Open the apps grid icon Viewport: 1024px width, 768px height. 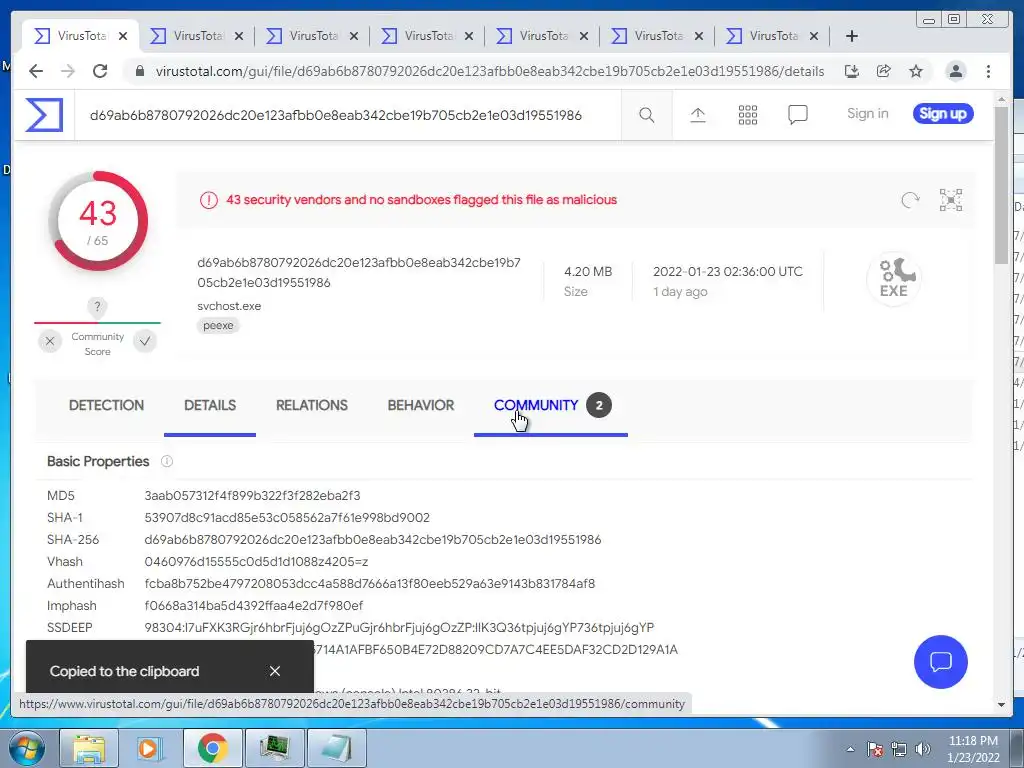click(x=748, y=115)
